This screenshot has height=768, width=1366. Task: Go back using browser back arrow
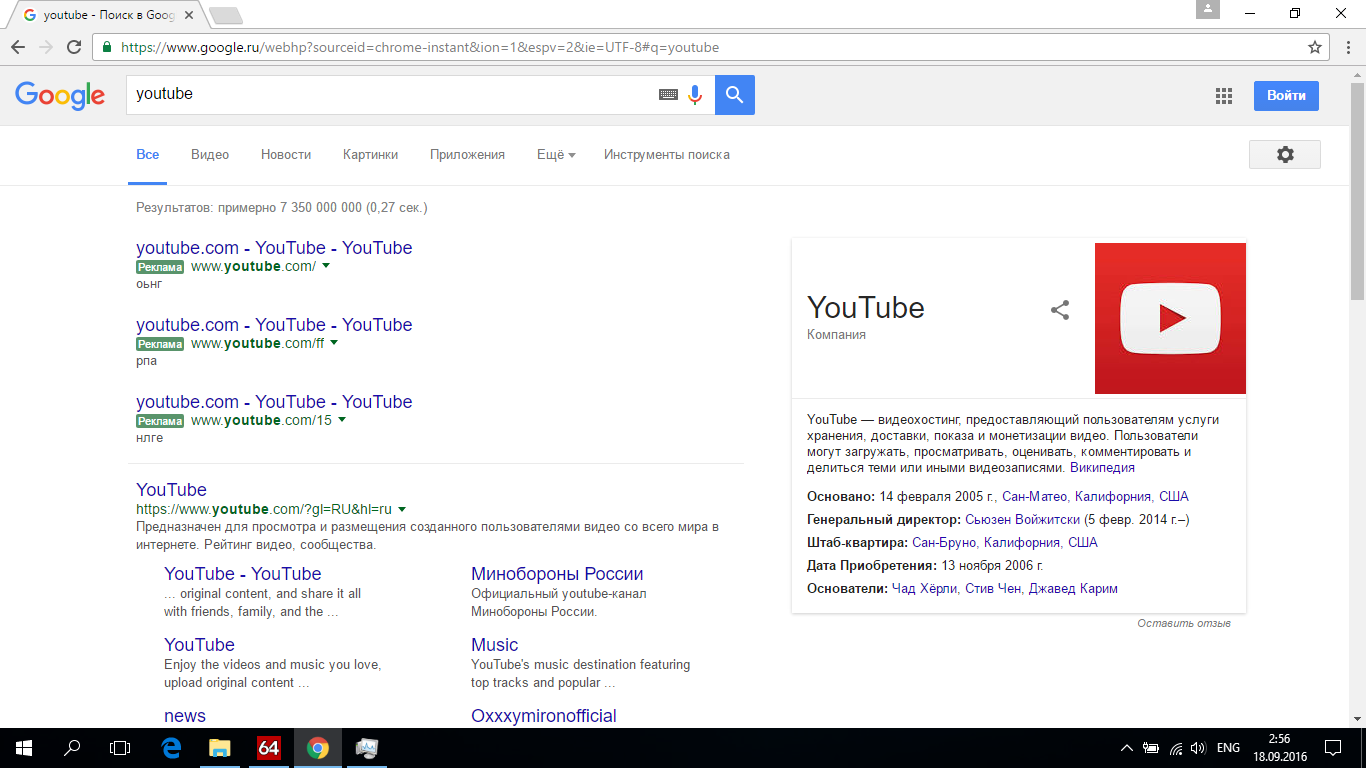tap(18, 47)
